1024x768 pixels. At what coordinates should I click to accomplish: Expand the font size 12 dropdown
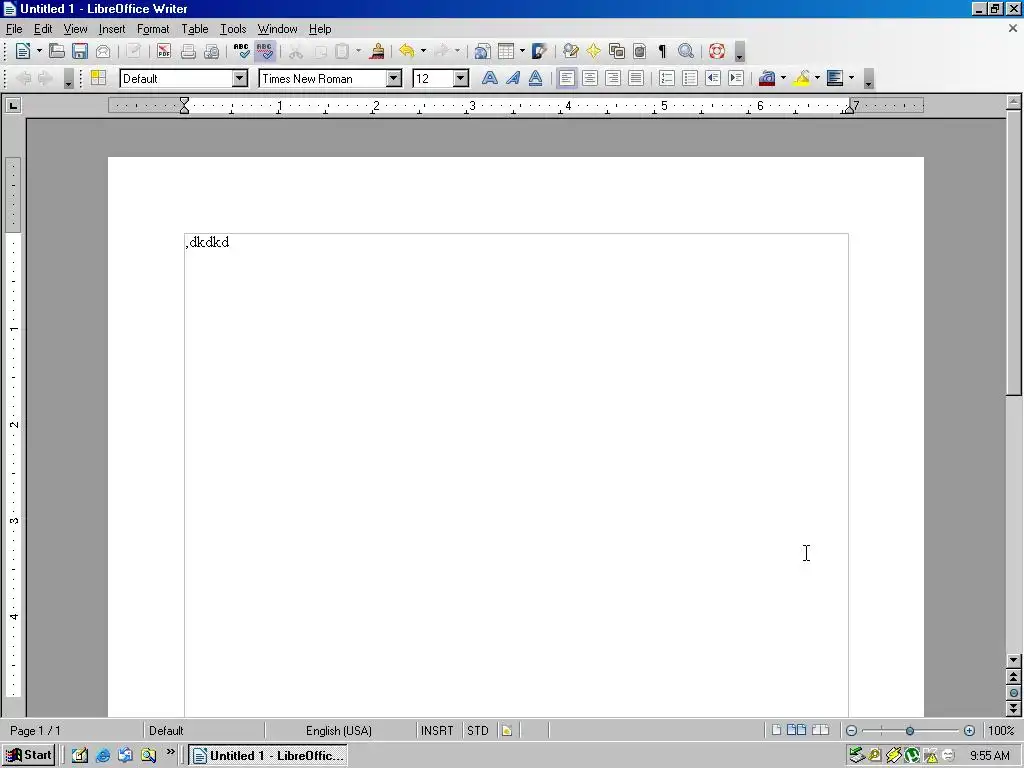point(460,78)
